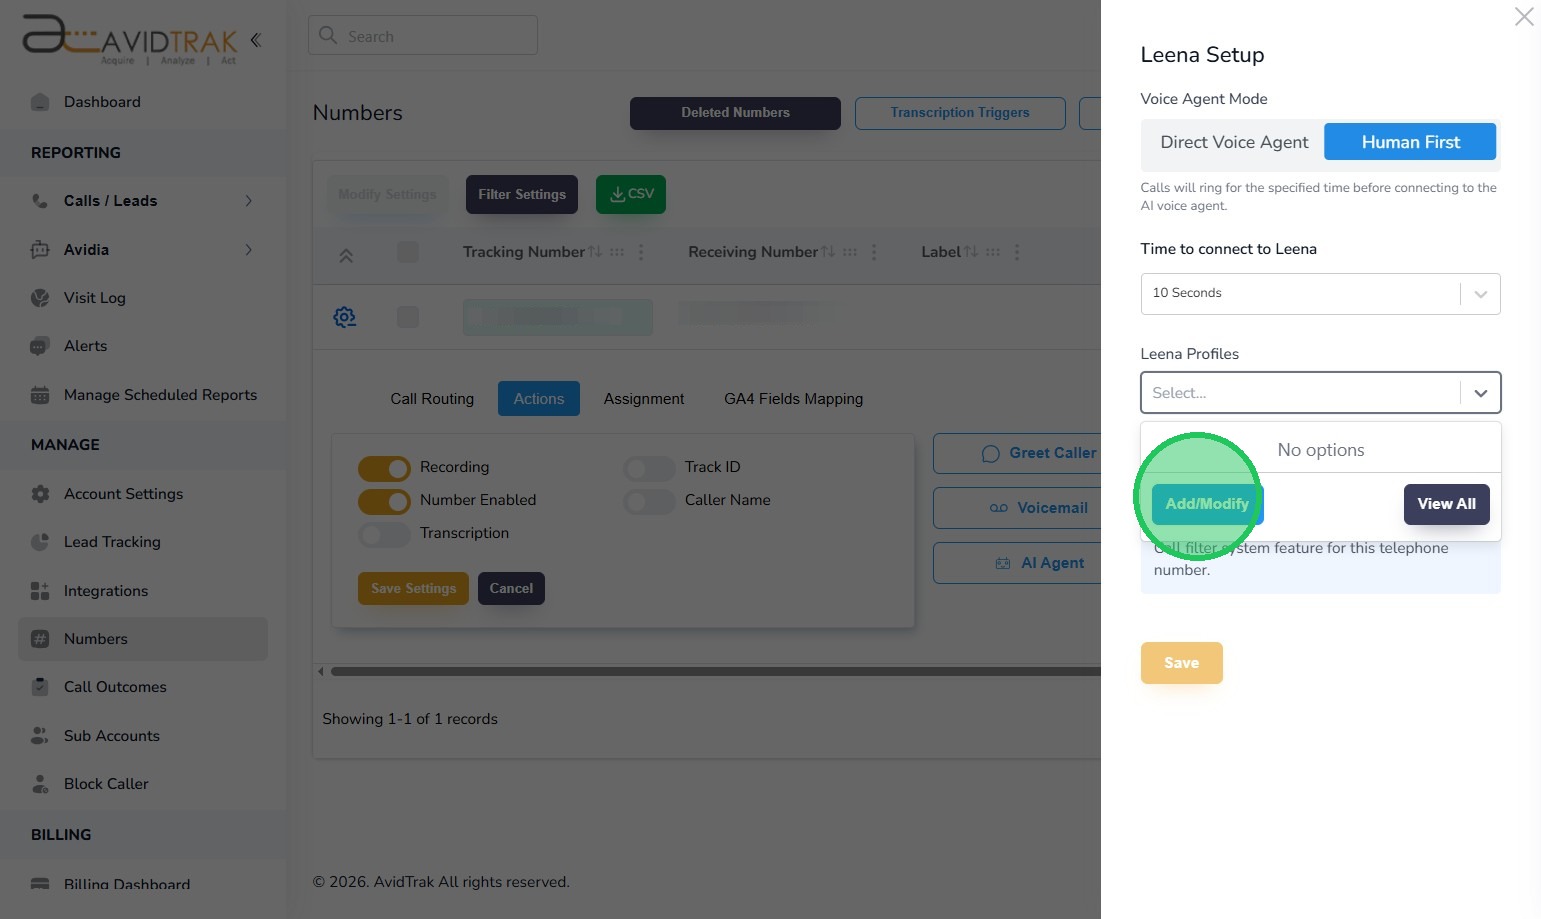Image resolution: width=1541 pixels, height=919 pixels.
Task: Click the Filter Settings button
Action: coord(522,195)
